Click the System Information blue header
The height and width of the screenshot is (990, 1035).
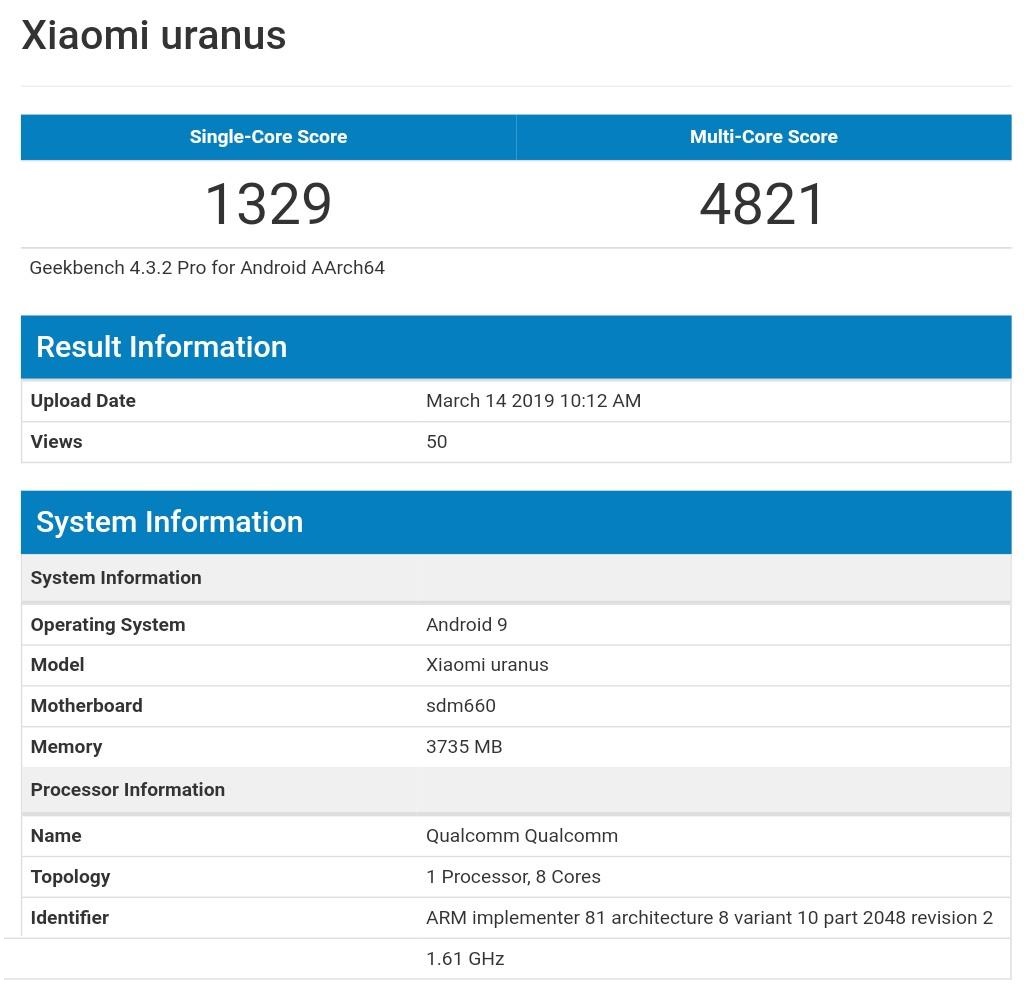click(169, 522)
